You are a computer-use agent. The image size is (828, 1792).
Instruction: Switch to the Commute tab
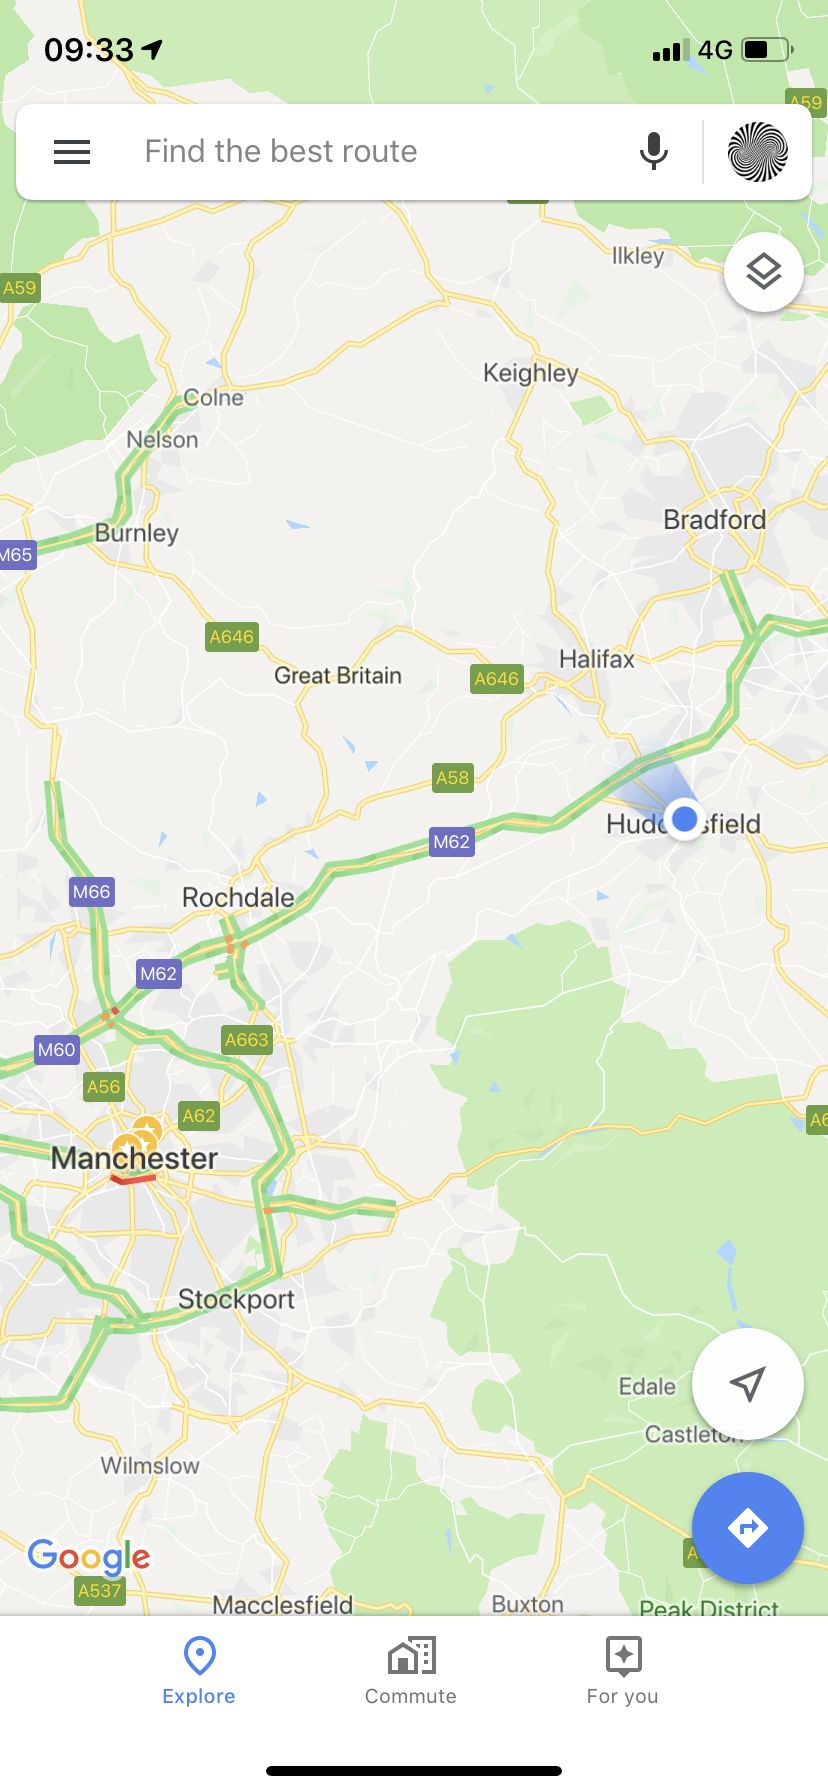[x=411, y=1671]
